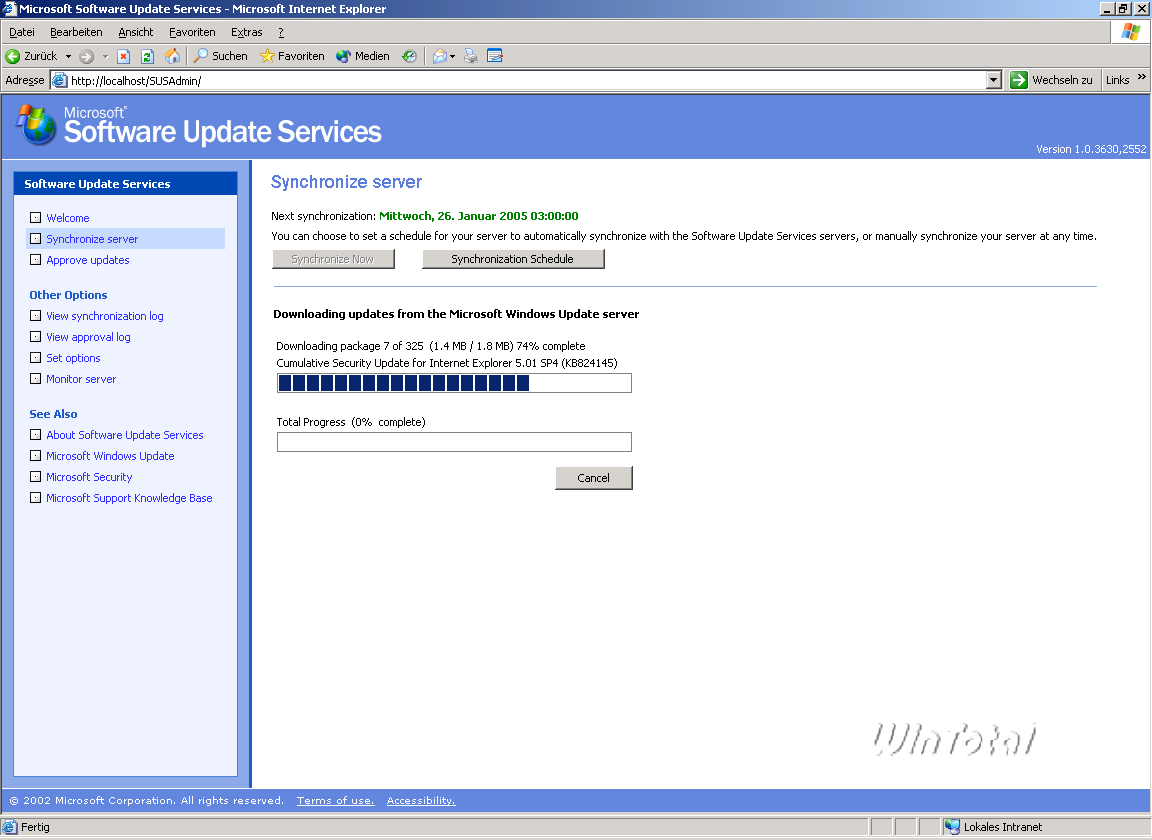Click the Refresh page icon
Viewport: 1152px width, 840px height.
(147, 56)
